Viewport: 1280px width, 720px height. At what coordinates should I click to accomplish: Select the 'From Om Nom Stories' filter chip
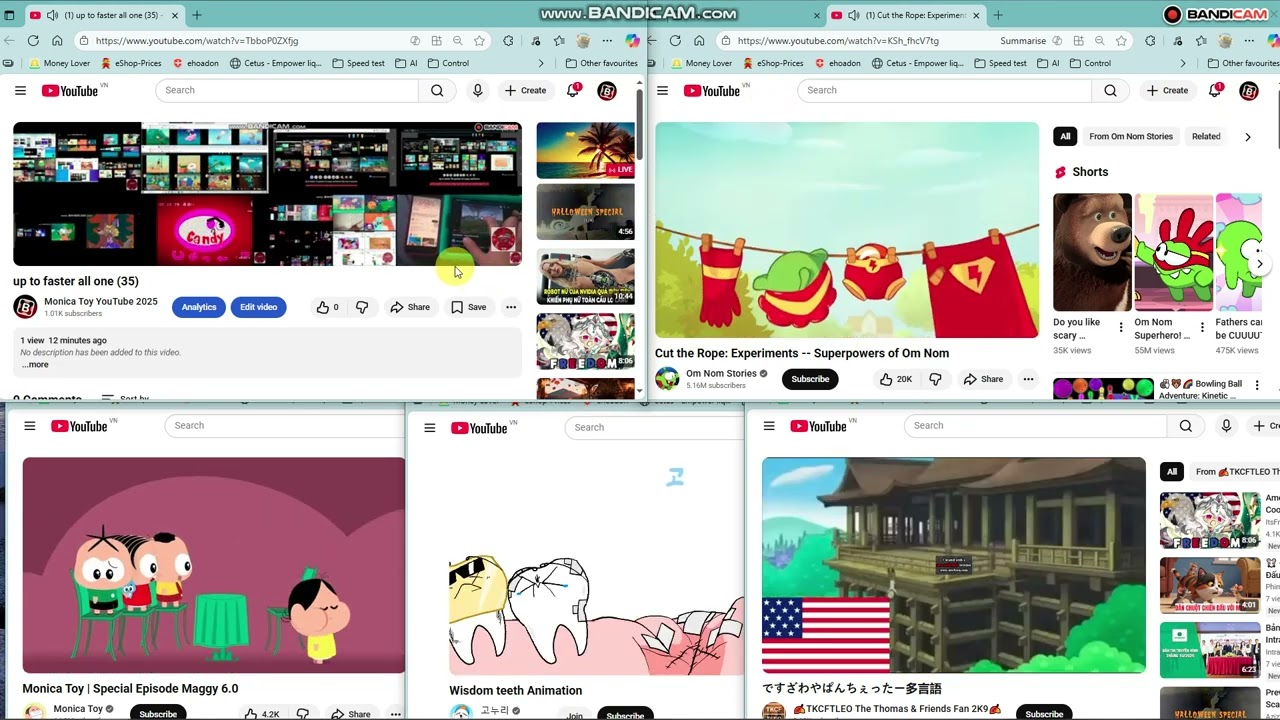pos(1131,137)
